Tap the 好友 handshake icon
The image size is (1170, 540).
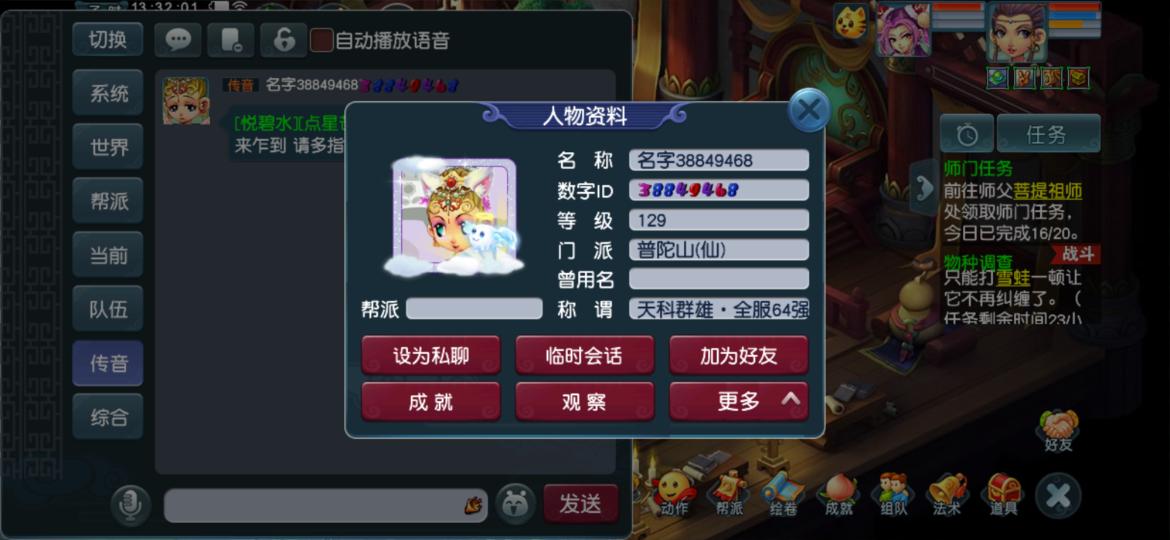click(1058, 430)
